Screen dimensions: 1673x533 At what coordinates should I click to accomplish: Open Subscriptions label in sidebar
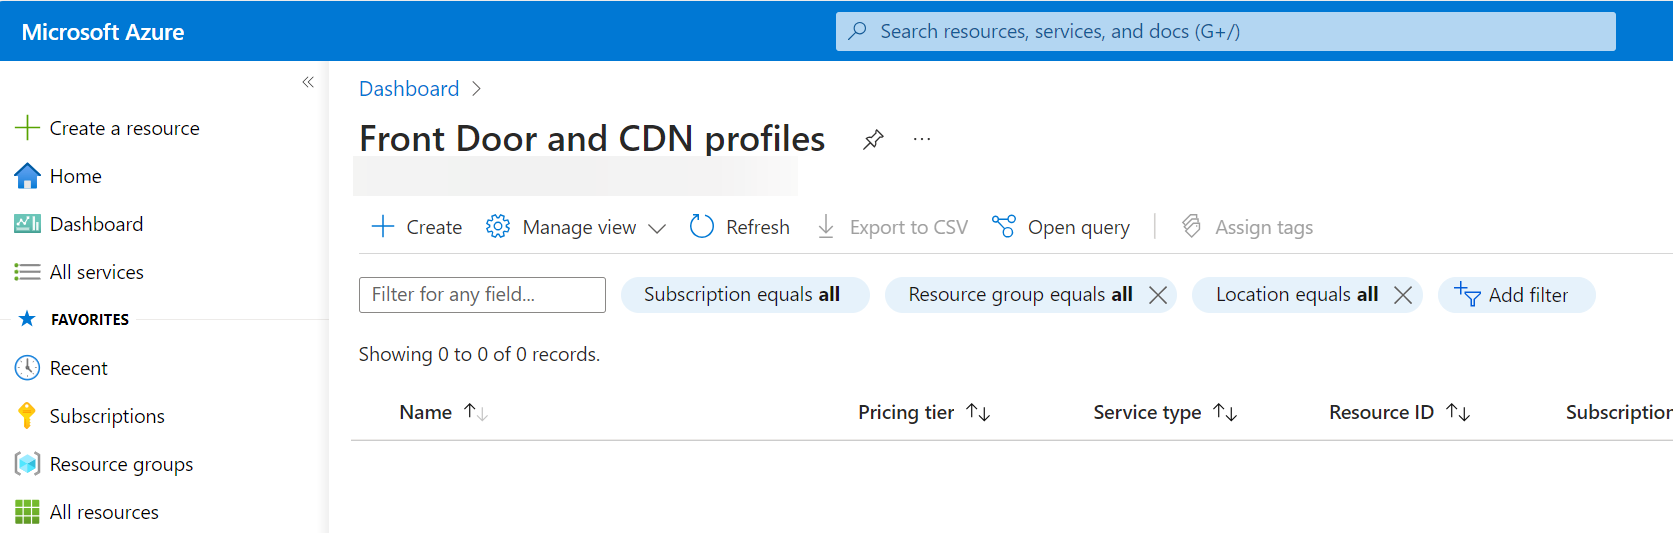pos(107,416)
